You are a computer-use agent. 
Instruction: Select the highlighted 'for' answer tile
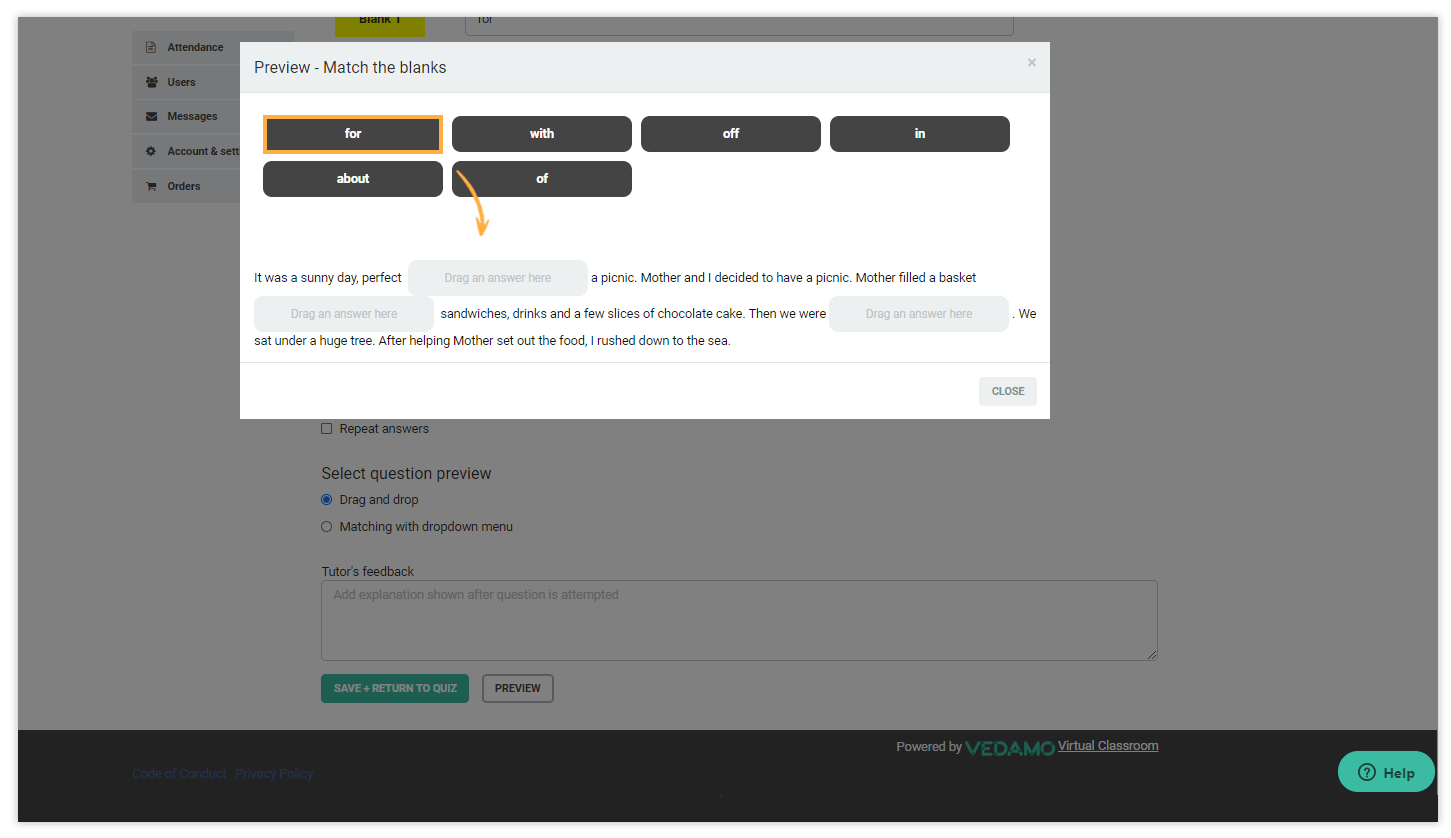pos(352,133)
